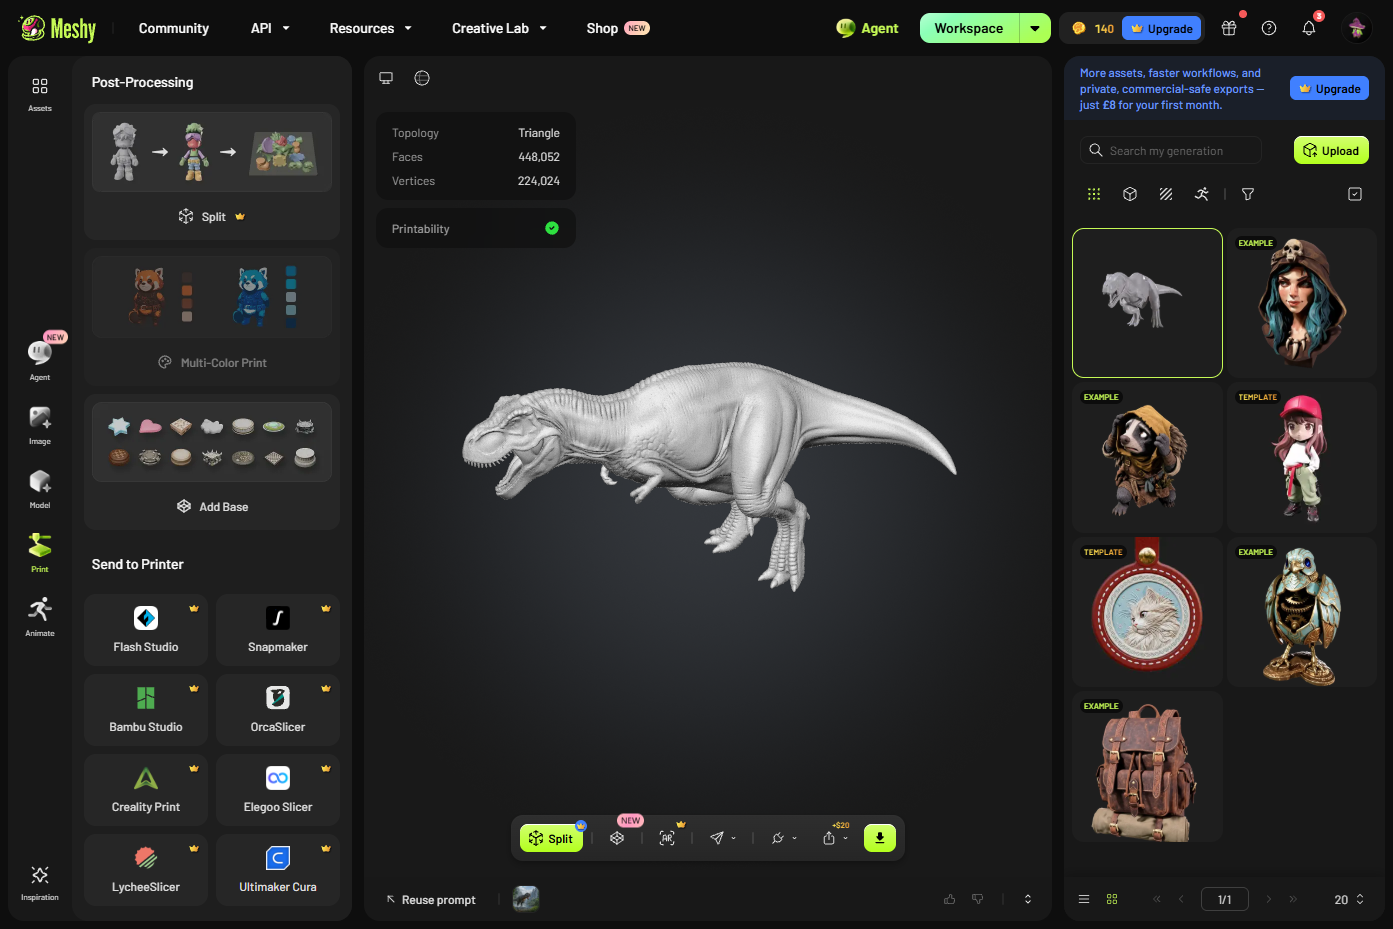Open the Assets panel in the sidebar
The width and height of the screenshot is (1393, 929).
pos(40,93)
